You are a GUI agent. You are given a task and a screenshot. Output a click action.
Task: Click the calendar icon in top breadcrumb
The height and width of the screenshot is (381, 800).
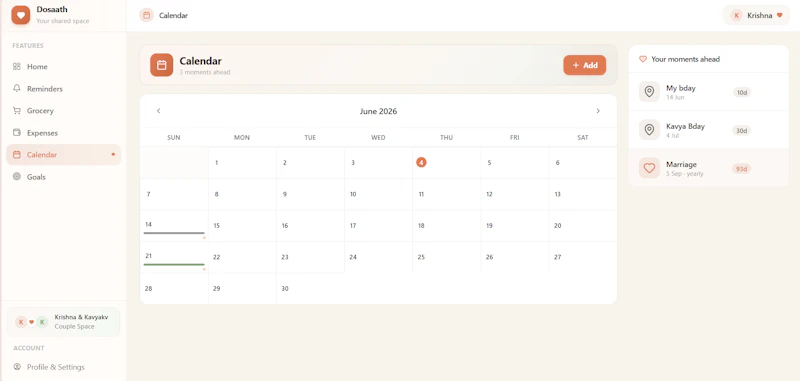point(146,15)
